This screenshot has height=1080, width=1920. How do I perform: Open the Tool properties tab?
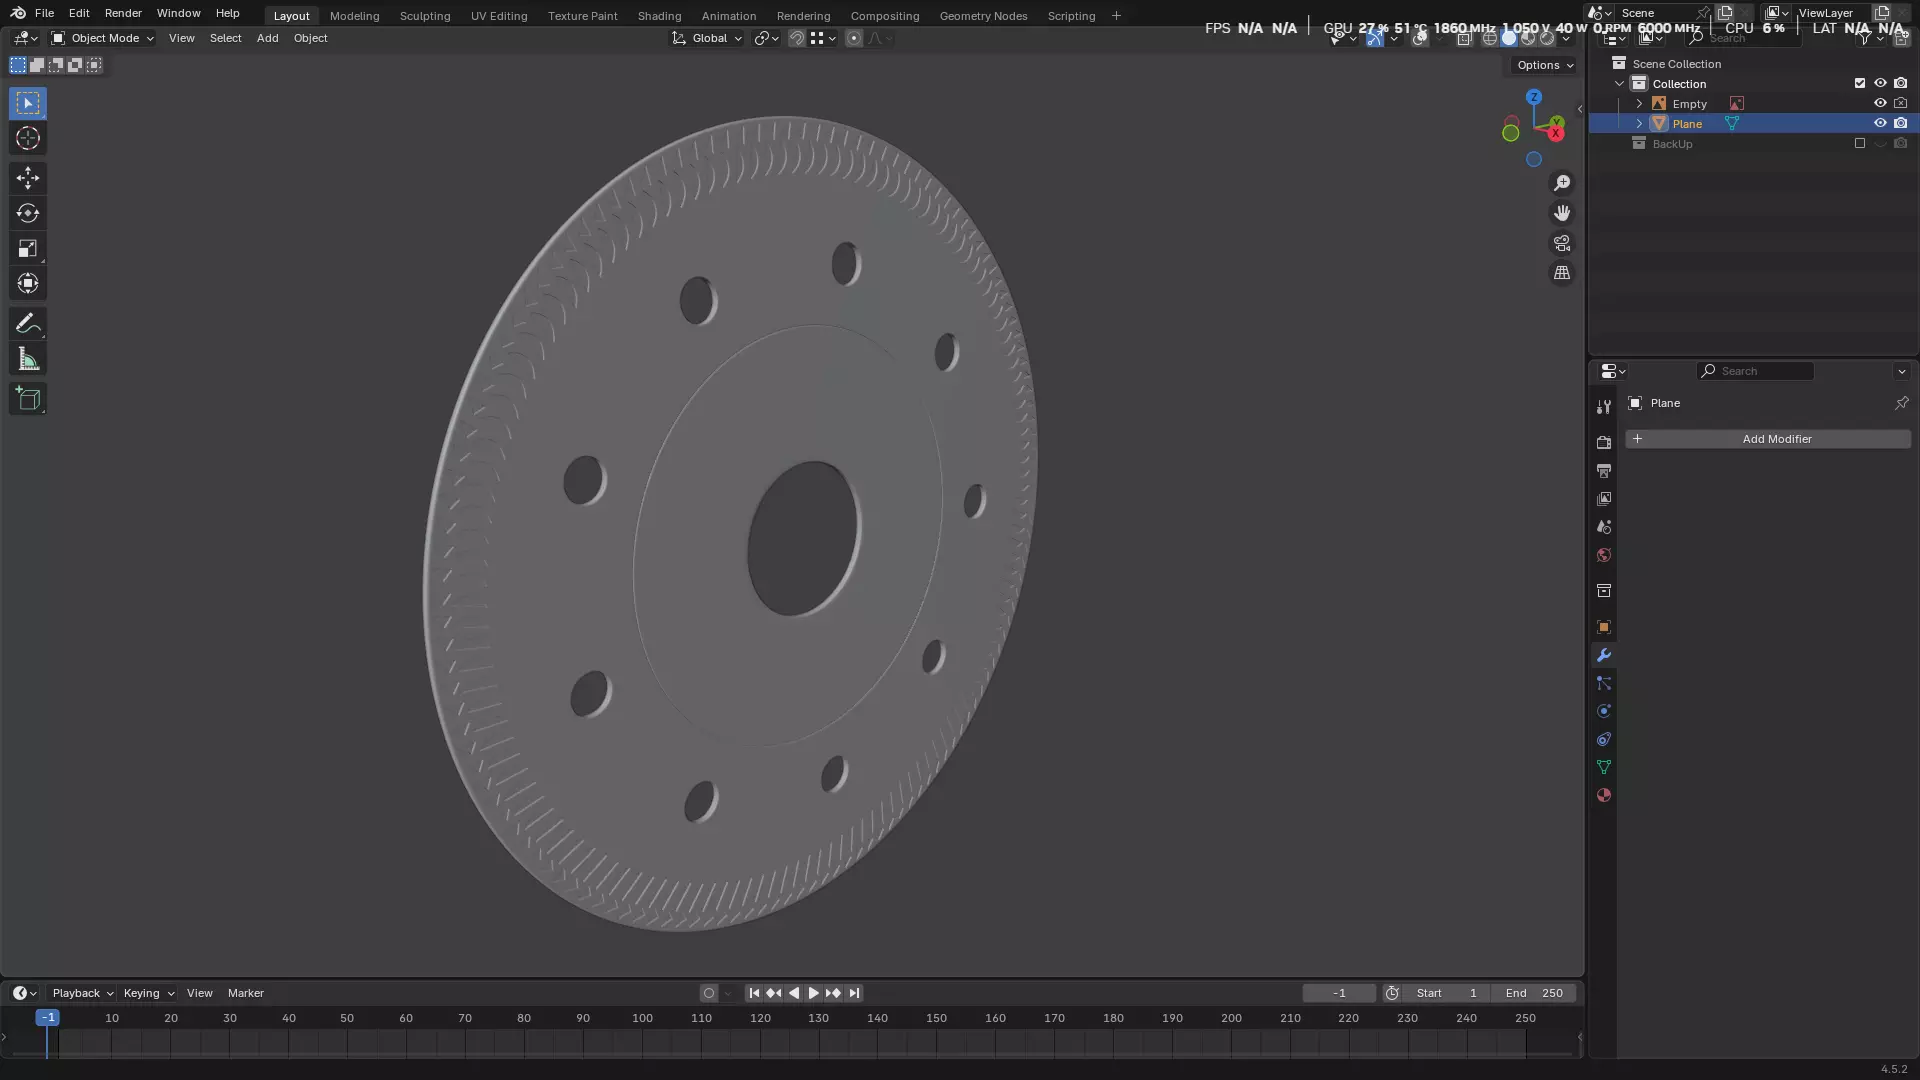(1604, 407)
